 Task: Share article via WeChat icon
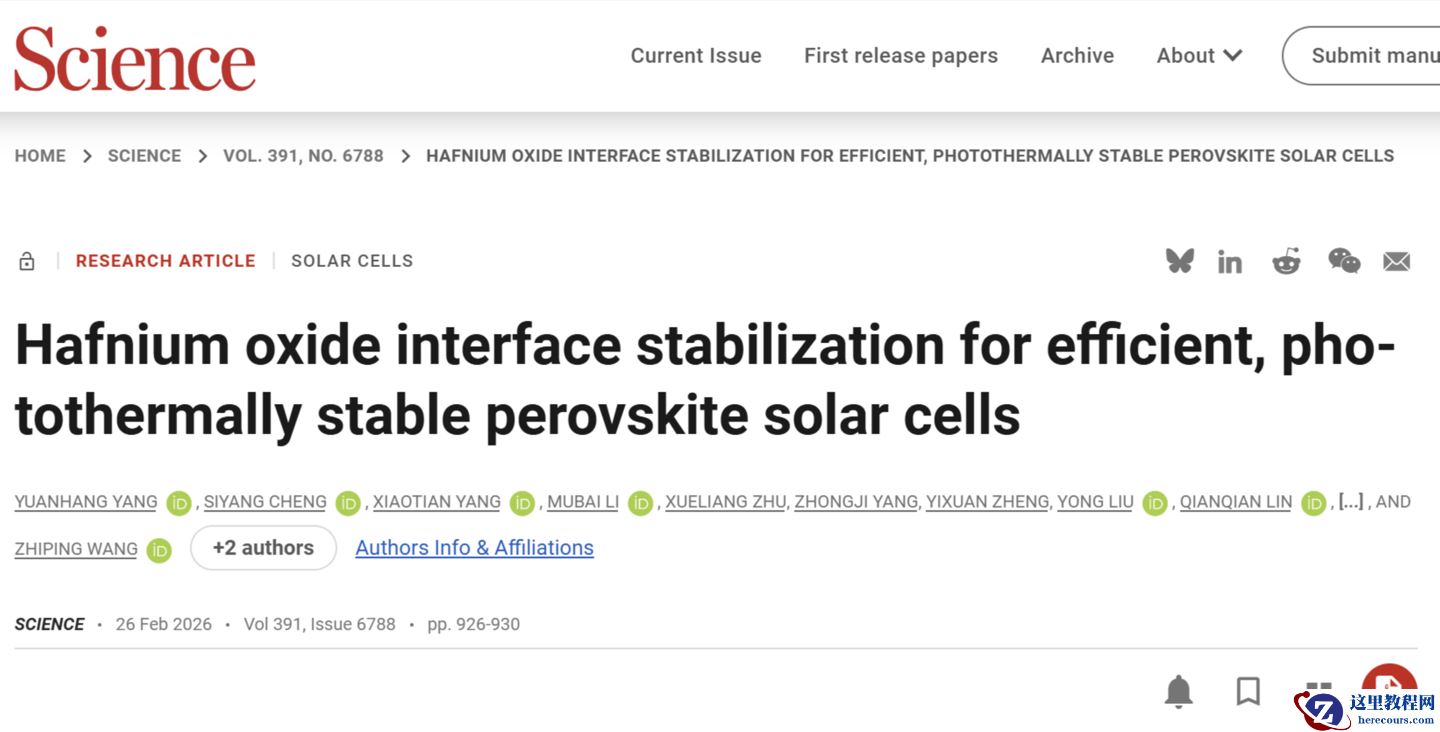1343,261
